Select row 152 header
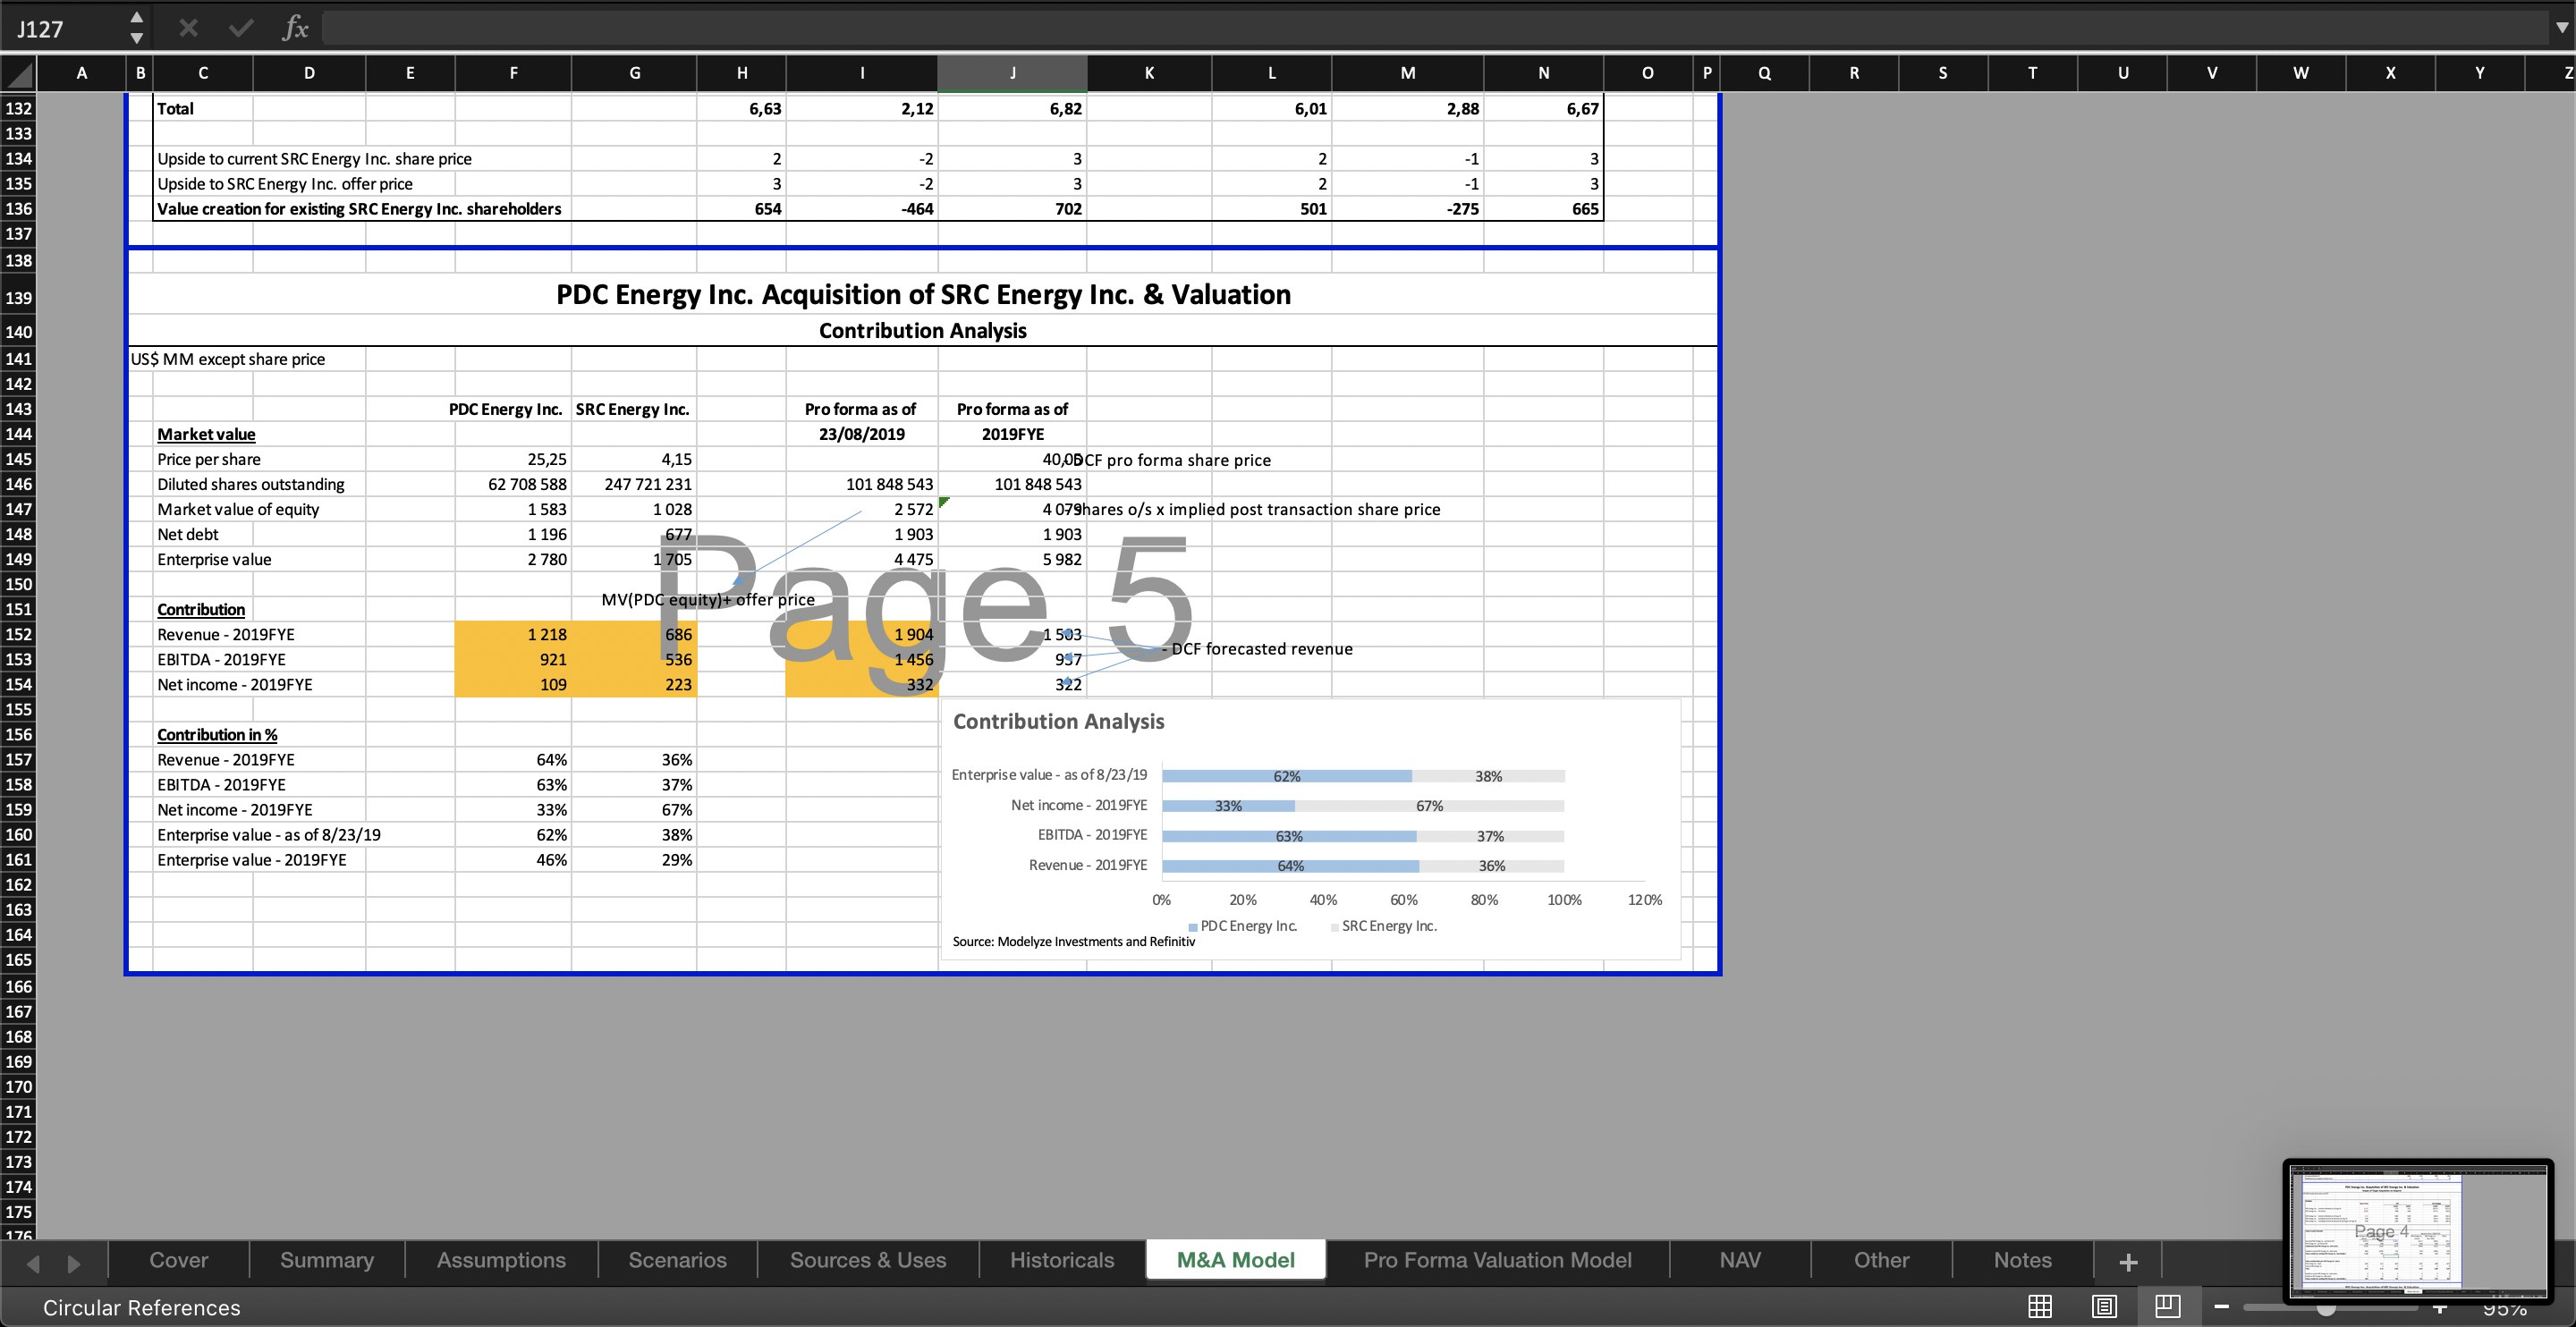Screen dimensions: 2576x1327 coord(19,634)
